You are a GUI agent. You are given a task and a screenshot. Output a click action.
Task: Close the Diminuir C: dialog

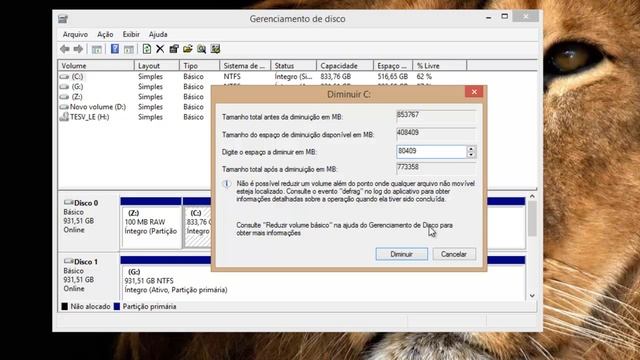pyautogui.click(x=474, y=92)
